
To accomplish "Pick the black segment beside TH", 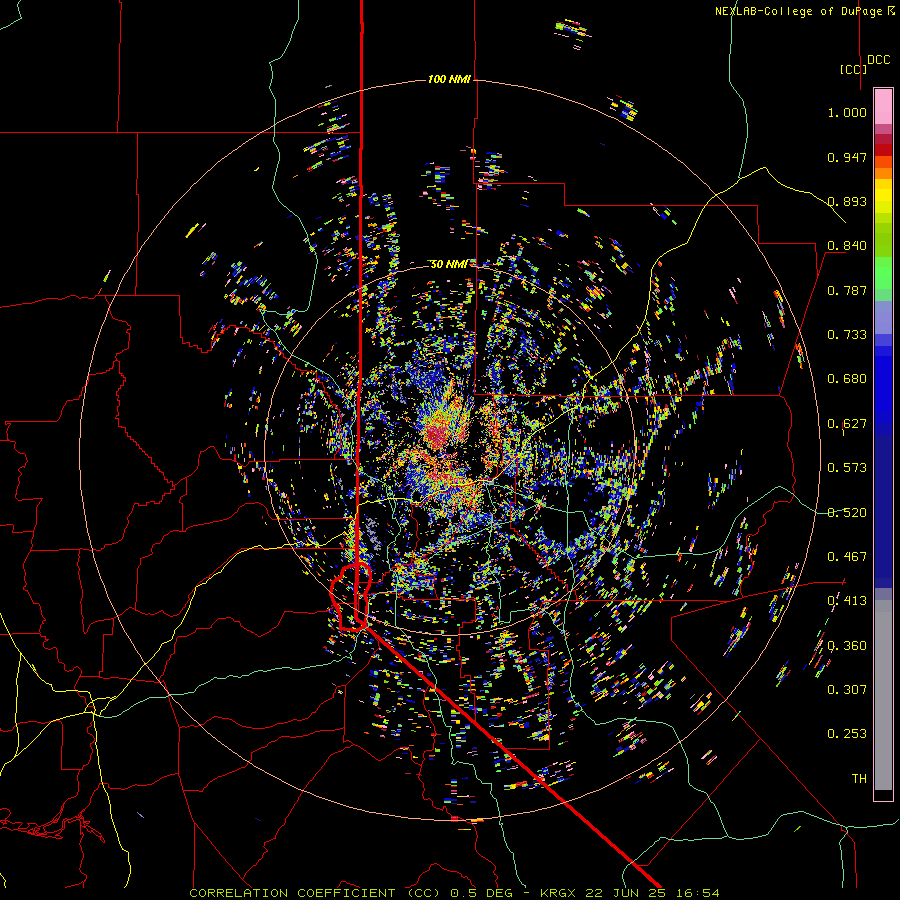I will pyautogui.click(x=883, y=794).
